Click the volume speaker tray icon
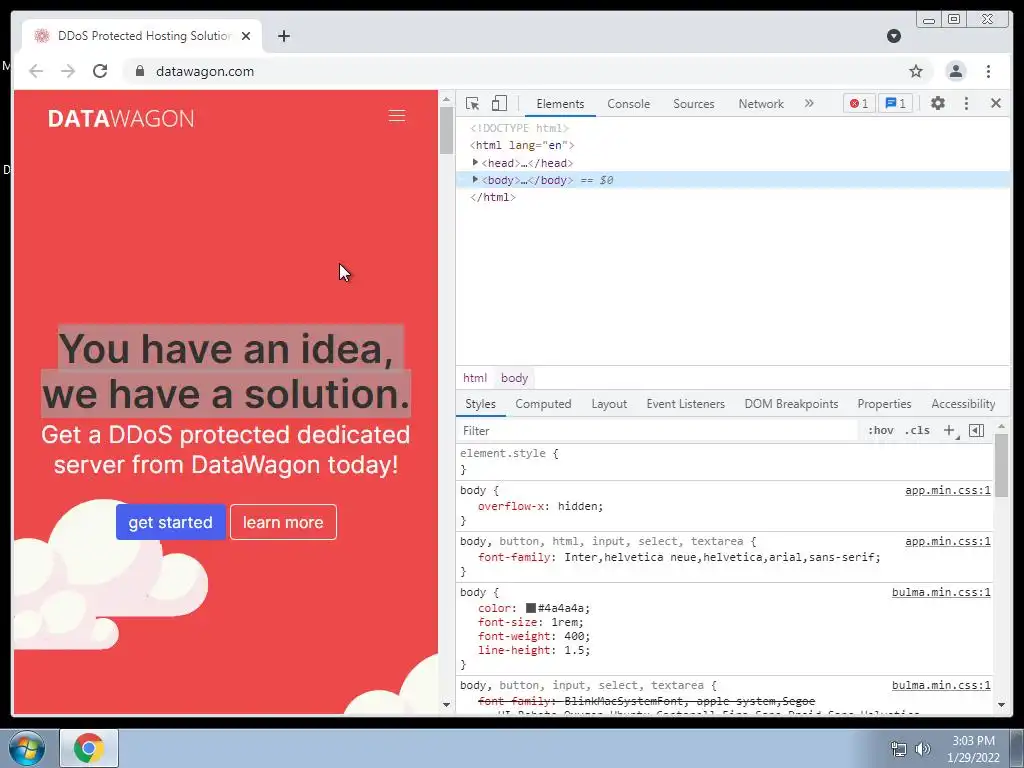 [922, 749]
